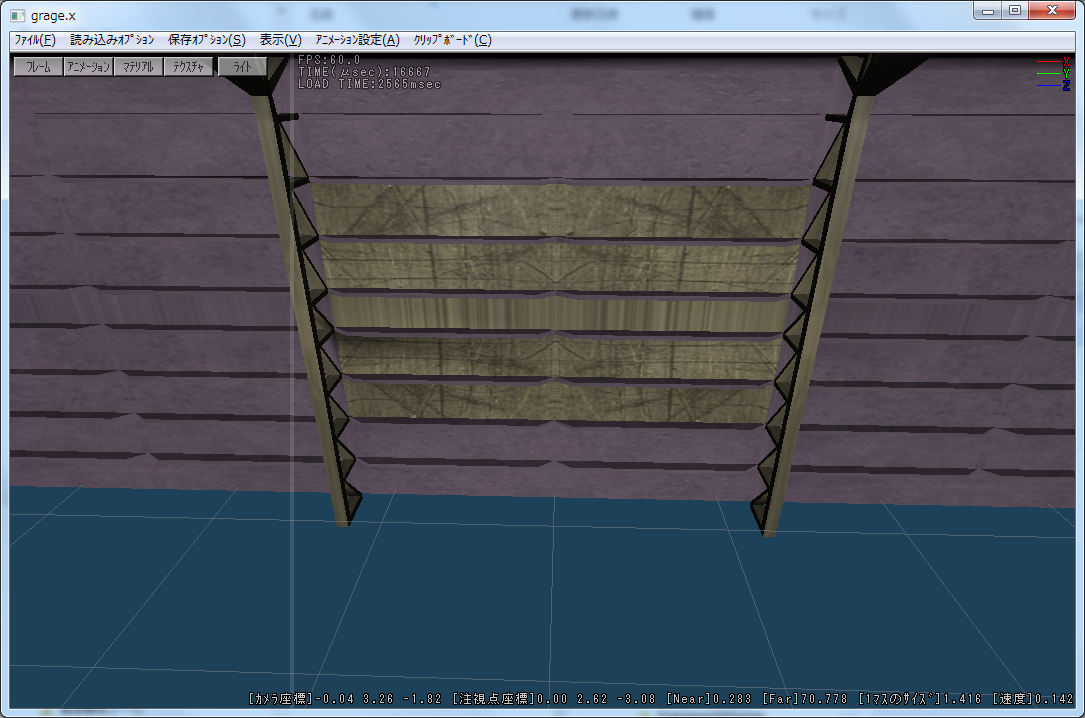The image size is (1085, 718).
Task: Maximize the grage.x window
Action: coord(1015,11)
